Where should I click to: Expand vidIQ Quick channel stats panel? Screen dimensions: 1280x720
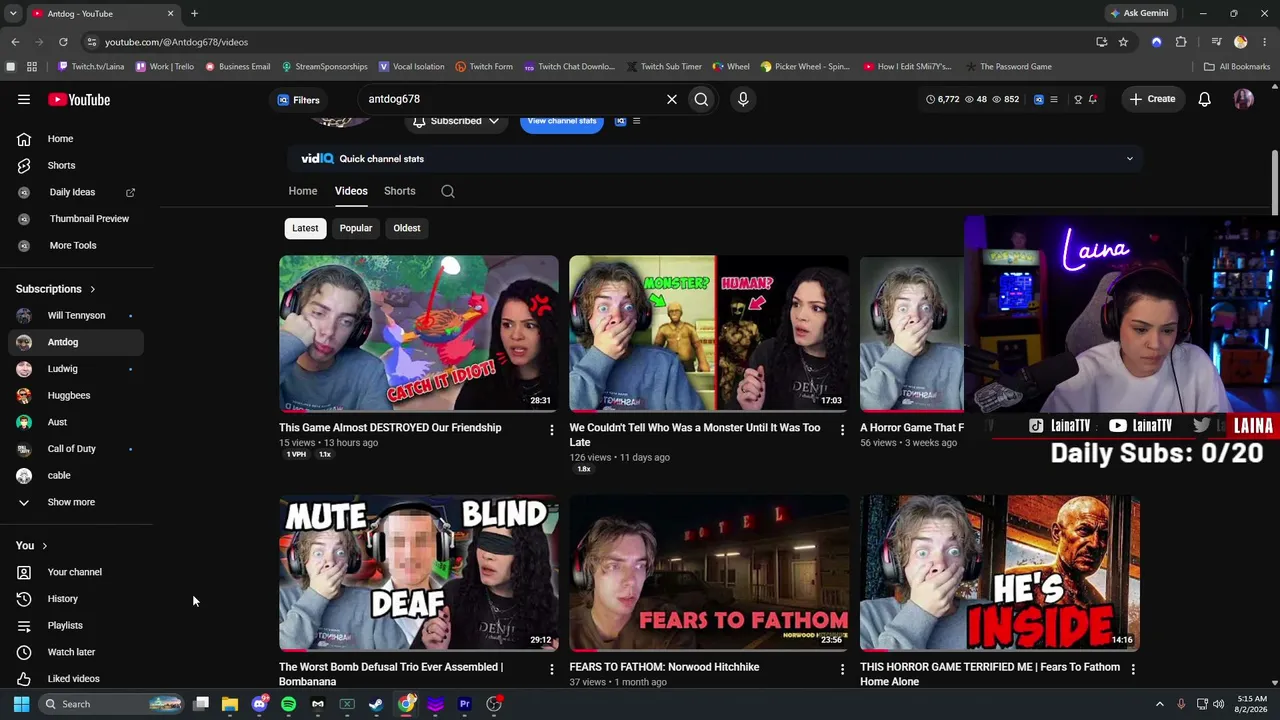(1130, 159)
